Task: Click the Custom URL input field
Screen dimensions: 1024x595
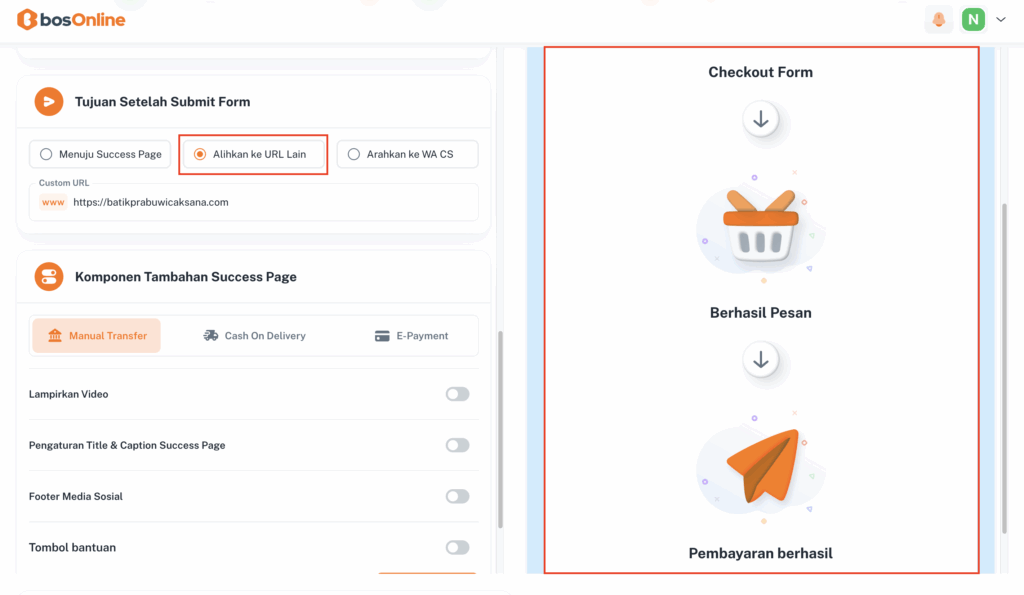Action: tap(270, 202)
